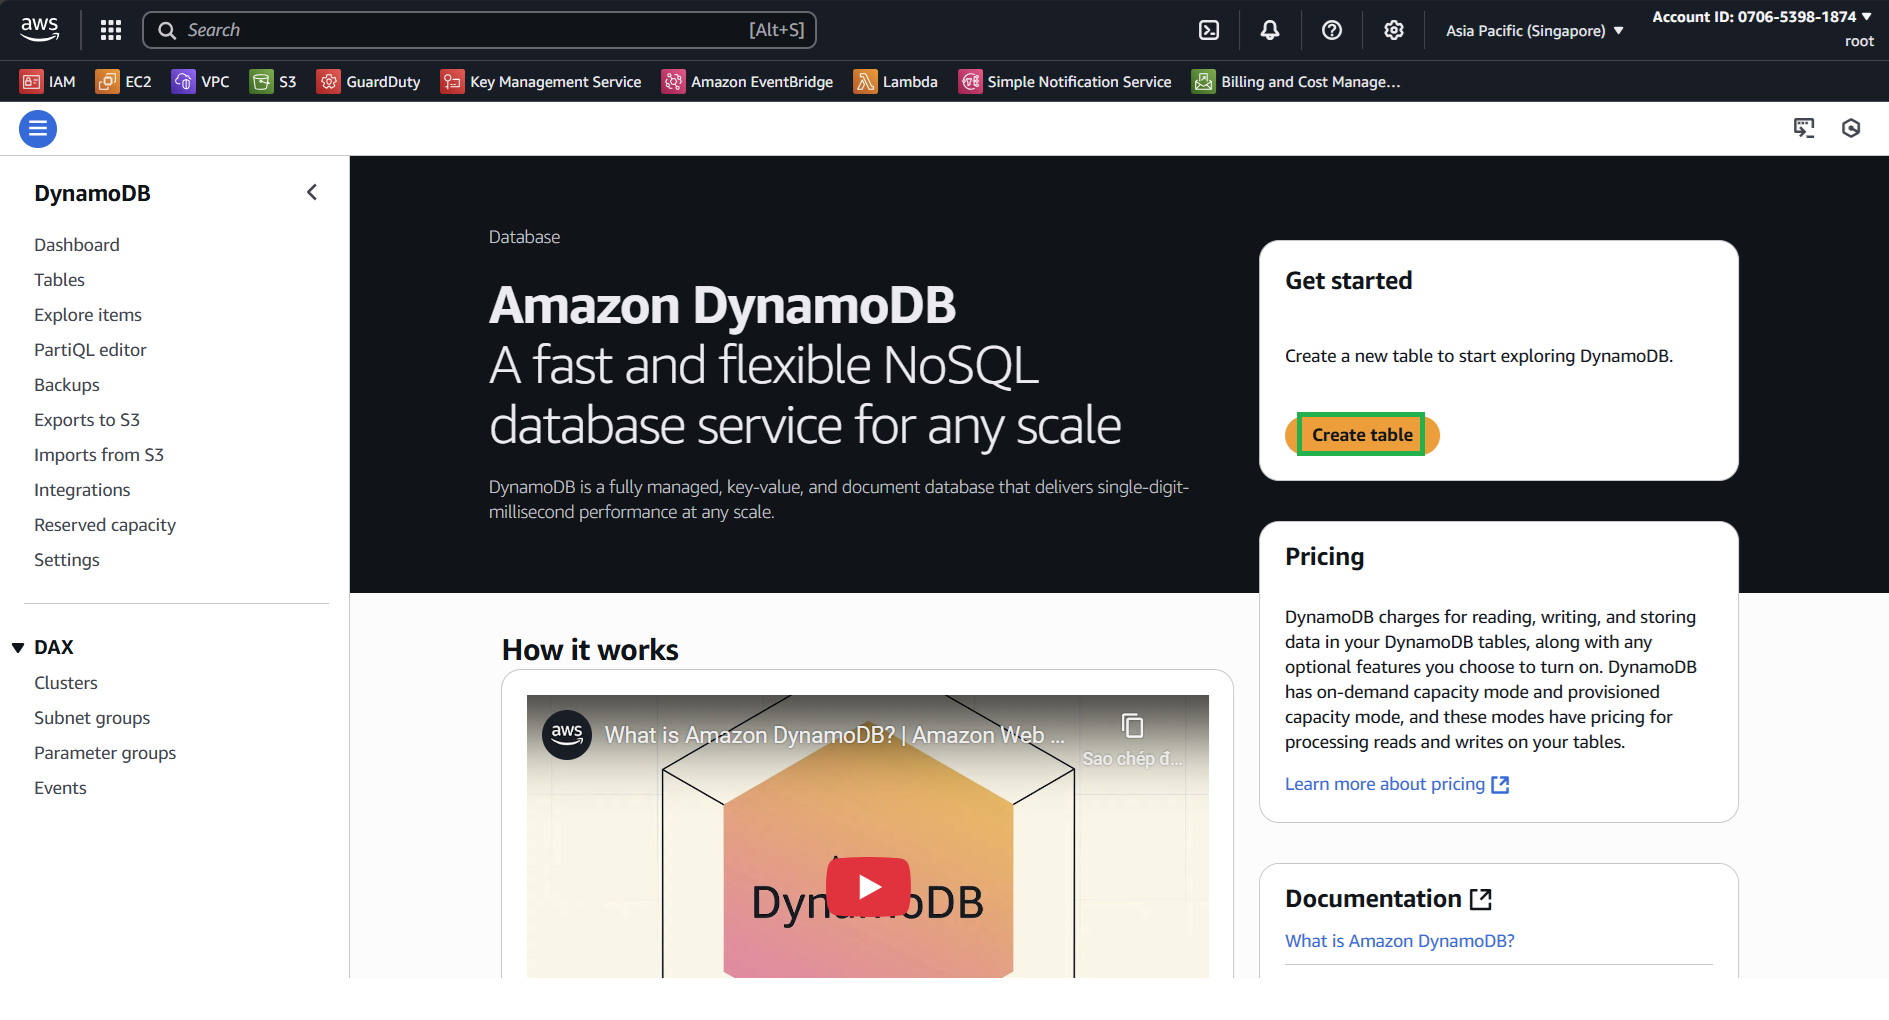Go to Dashboard in the sidebar
This screenshot has width=1889, height=1020.
point(77,245)
